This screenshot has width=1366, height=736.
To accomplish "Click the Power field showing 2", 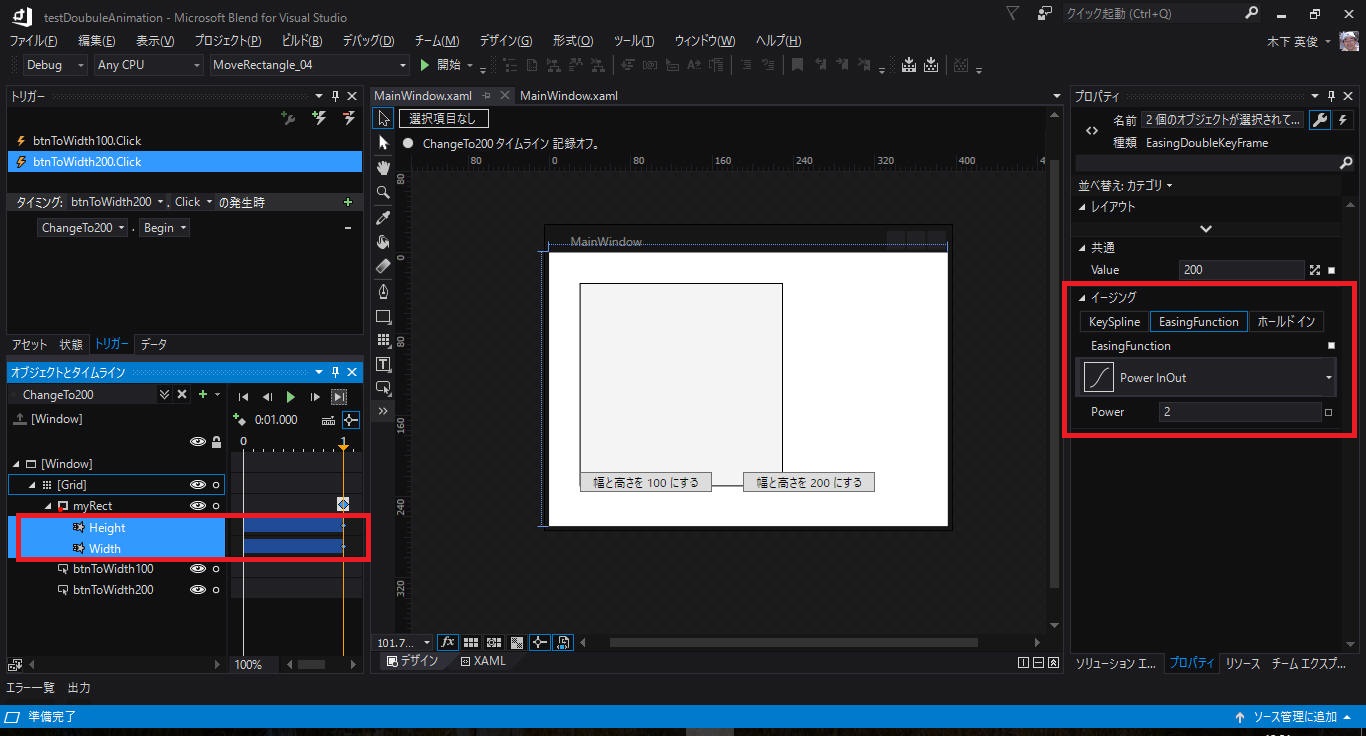I will 1240,412.
